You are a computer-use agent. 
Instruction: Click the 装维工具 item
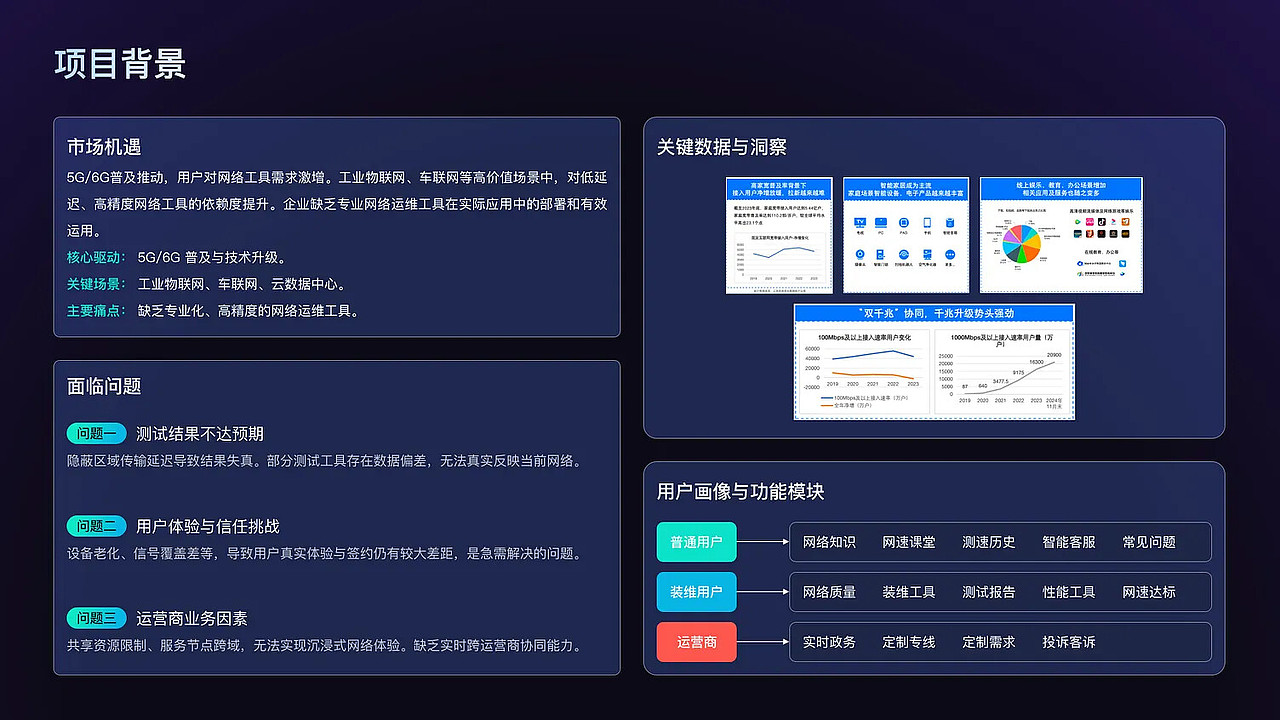click(x=909, y=592)
